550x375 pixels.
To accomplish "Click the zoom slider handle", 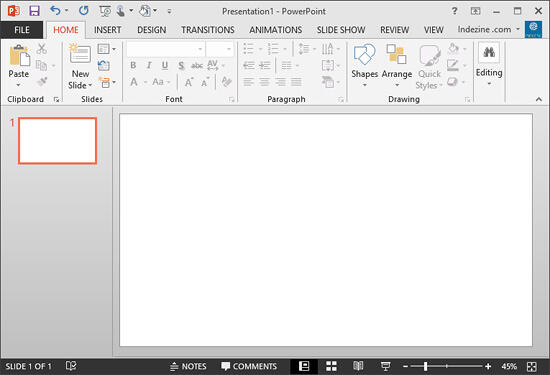I will click(425, 367).
